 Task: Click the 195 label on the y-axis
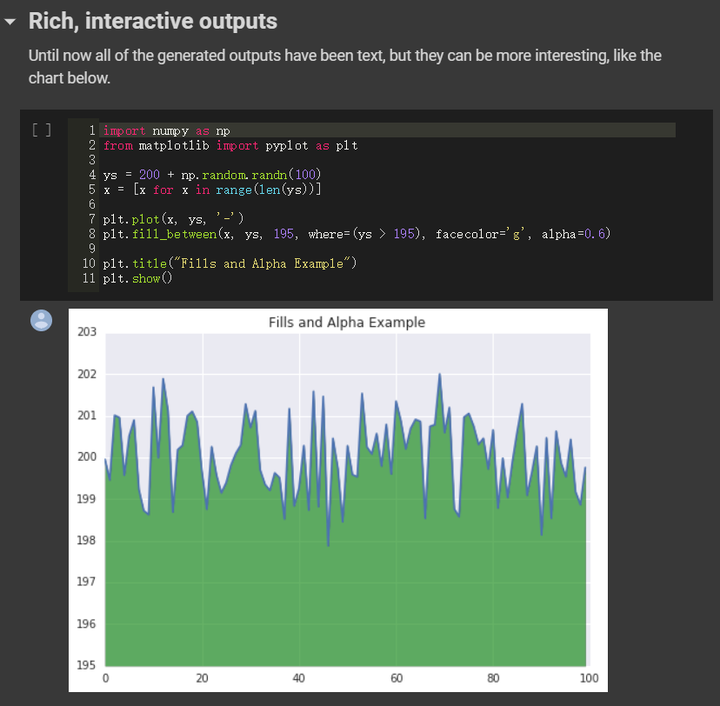click(x=87, y=665)
